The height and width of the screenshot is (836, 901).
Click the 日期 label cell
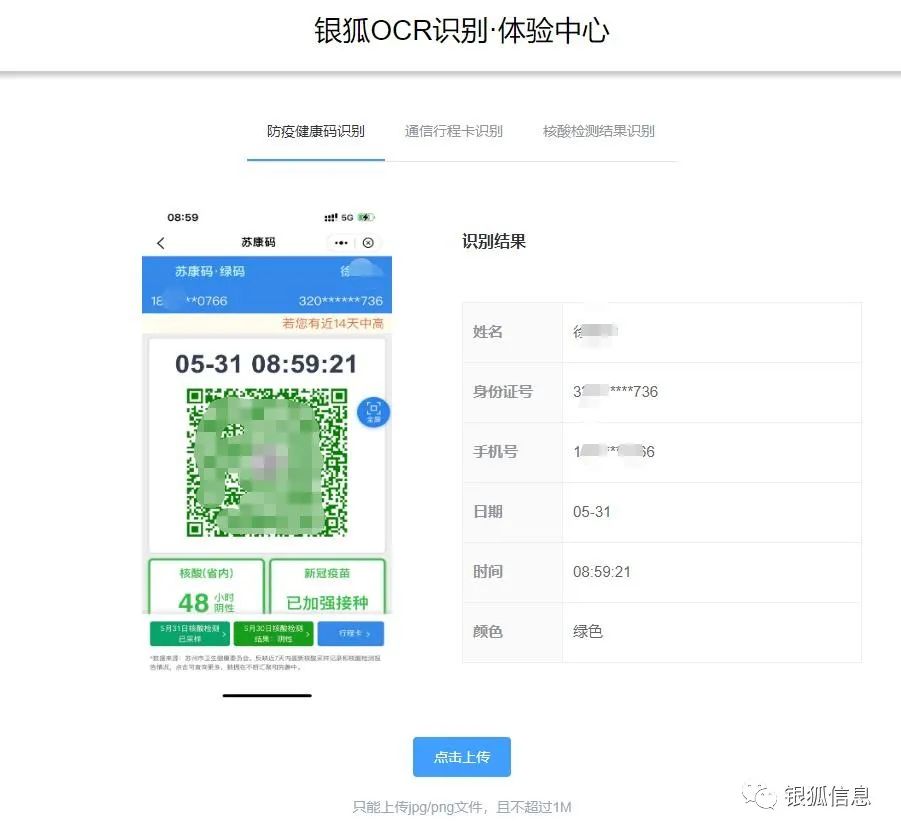coord(513,511)
